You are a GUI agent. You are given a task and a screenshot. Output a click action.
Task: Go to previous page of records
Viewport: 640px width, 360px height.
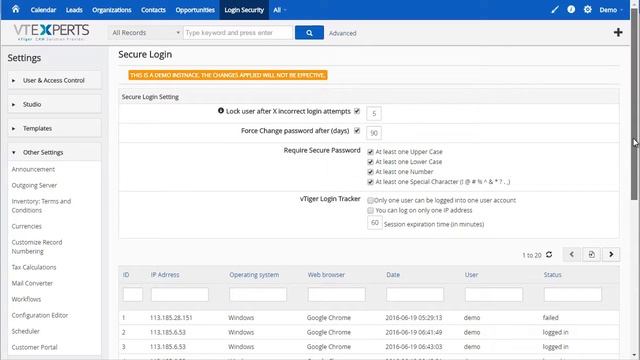point(572,255)
